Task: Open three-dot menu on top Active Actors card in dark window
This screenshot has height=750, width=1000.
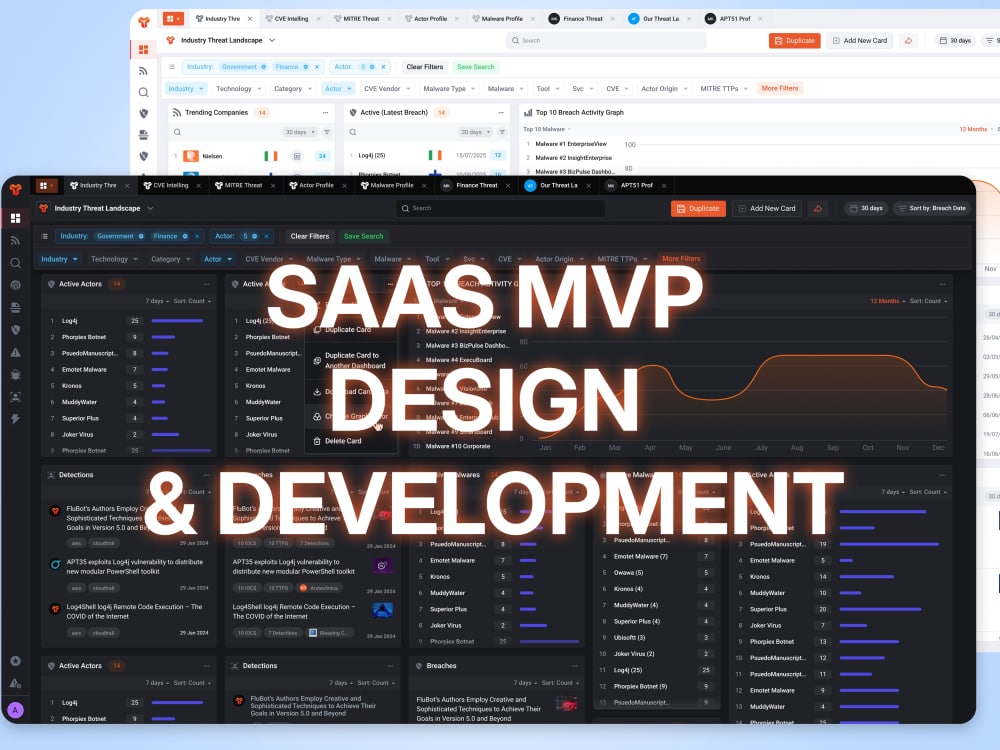Action: 206,284
